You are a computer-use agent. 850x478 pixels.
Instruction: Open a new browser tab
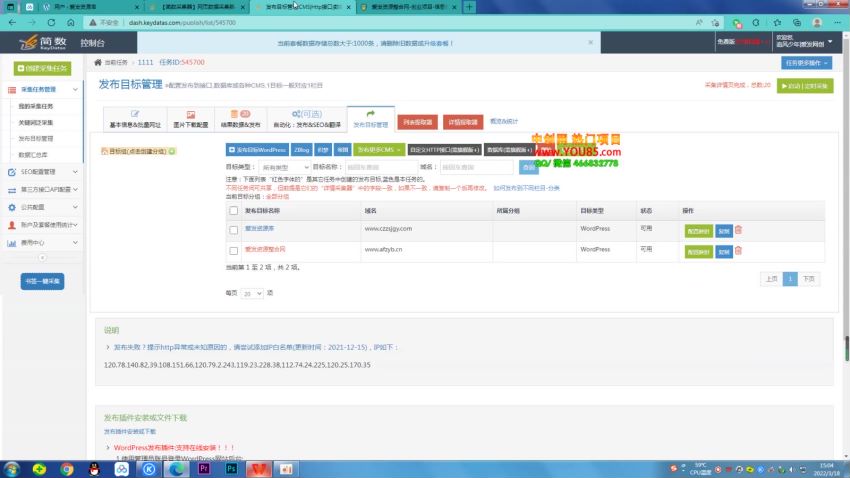[x=469, y=7]
